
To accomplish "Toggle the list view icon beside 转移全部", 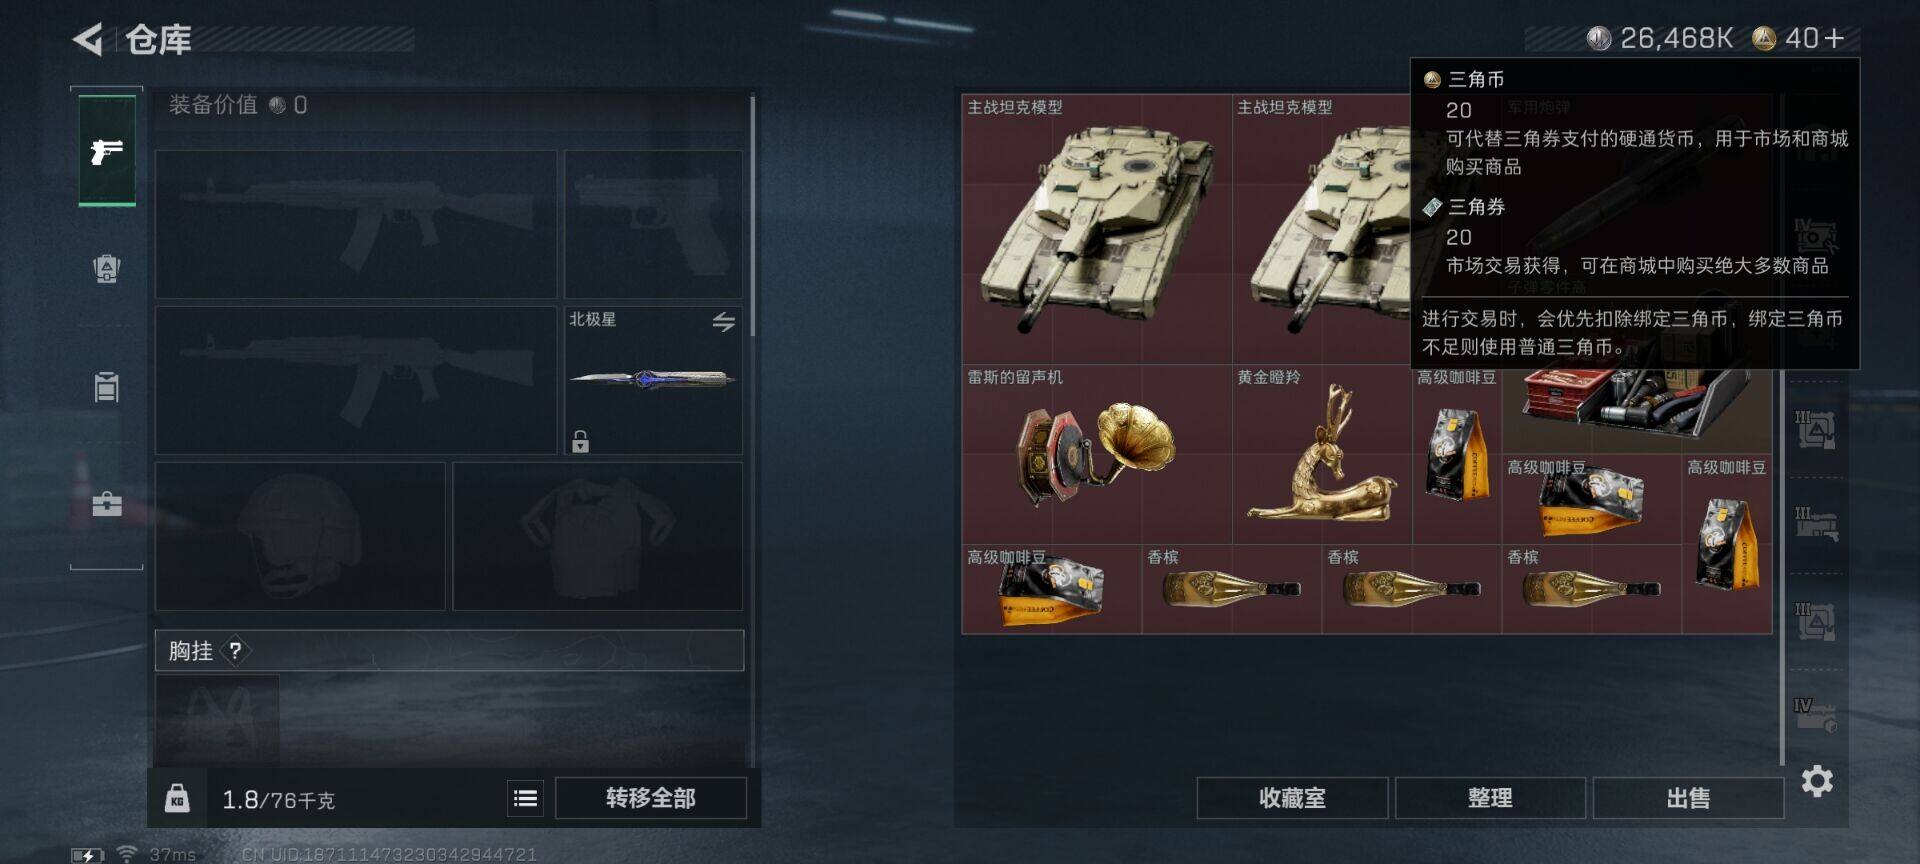I will [x=525, y=798].
